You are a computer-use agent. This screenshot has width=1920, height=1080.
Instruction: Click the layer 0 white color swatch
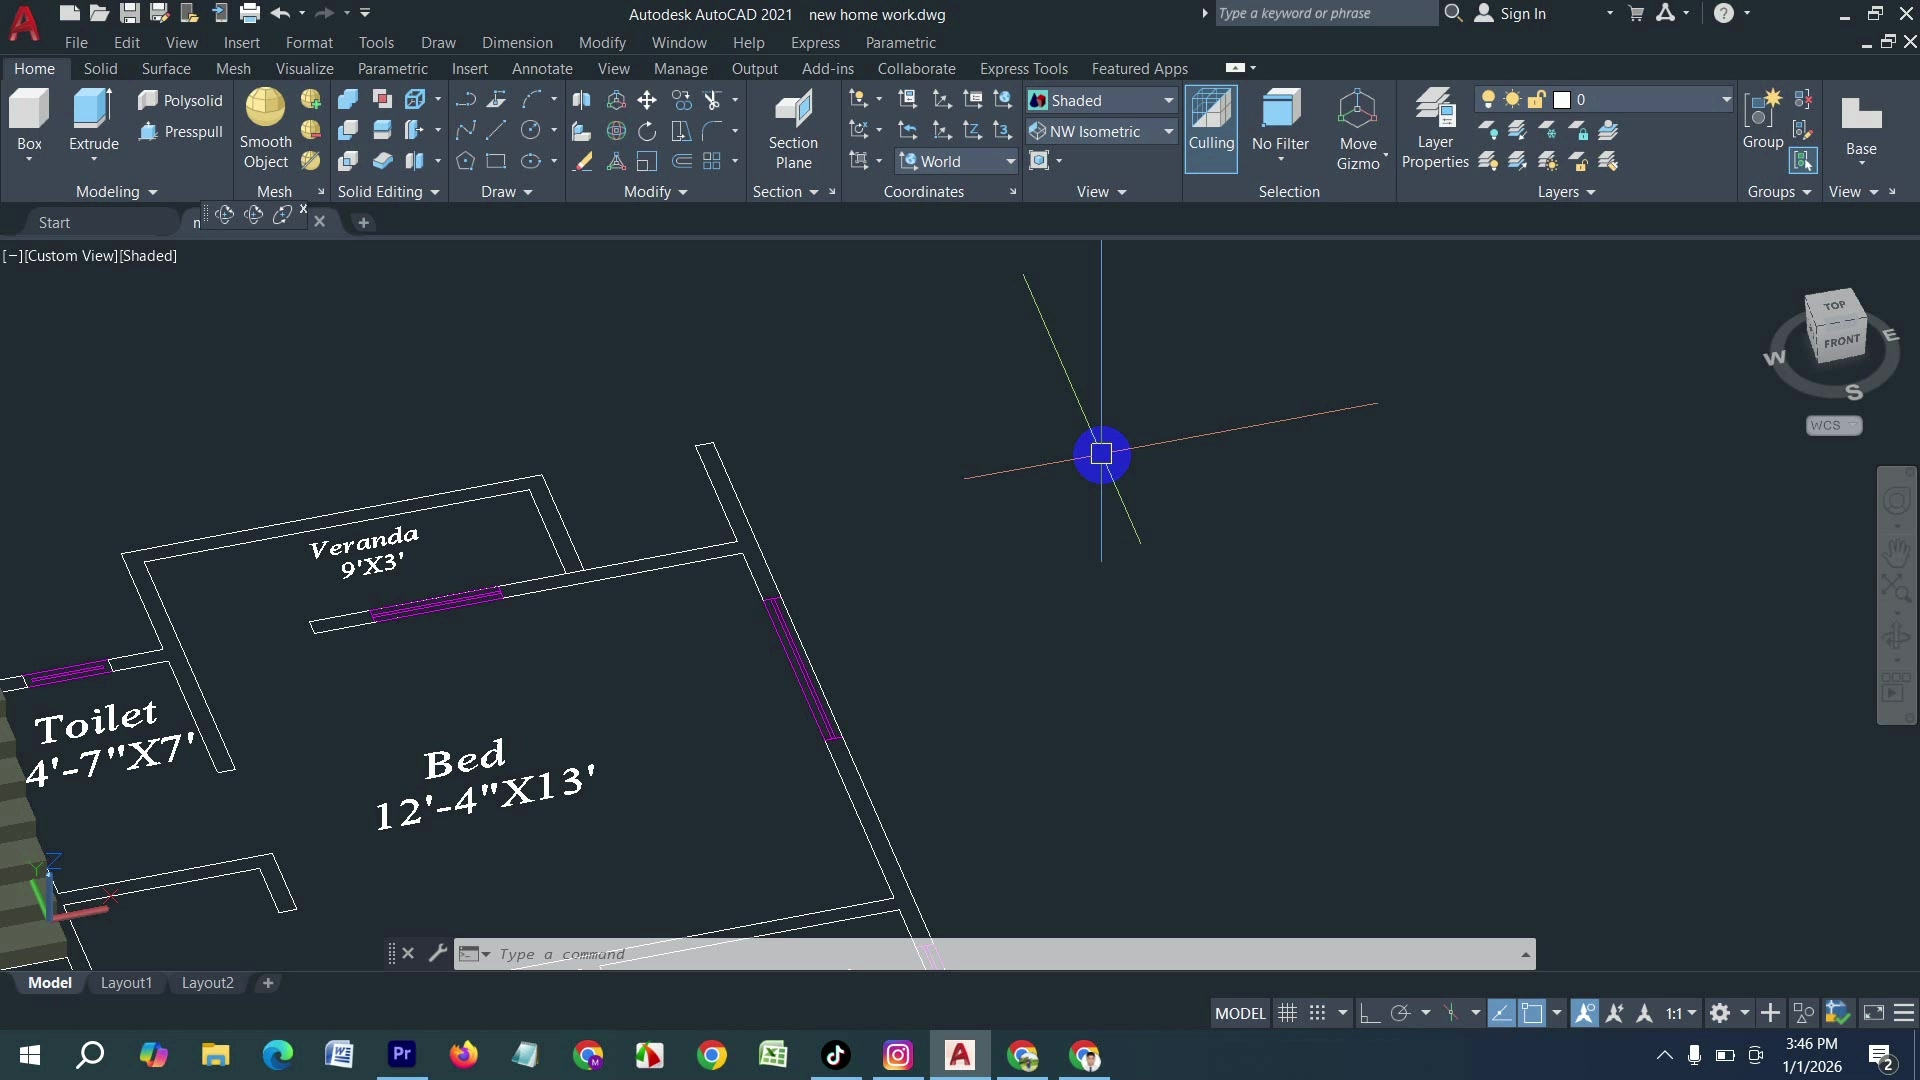coord(1562,99)
